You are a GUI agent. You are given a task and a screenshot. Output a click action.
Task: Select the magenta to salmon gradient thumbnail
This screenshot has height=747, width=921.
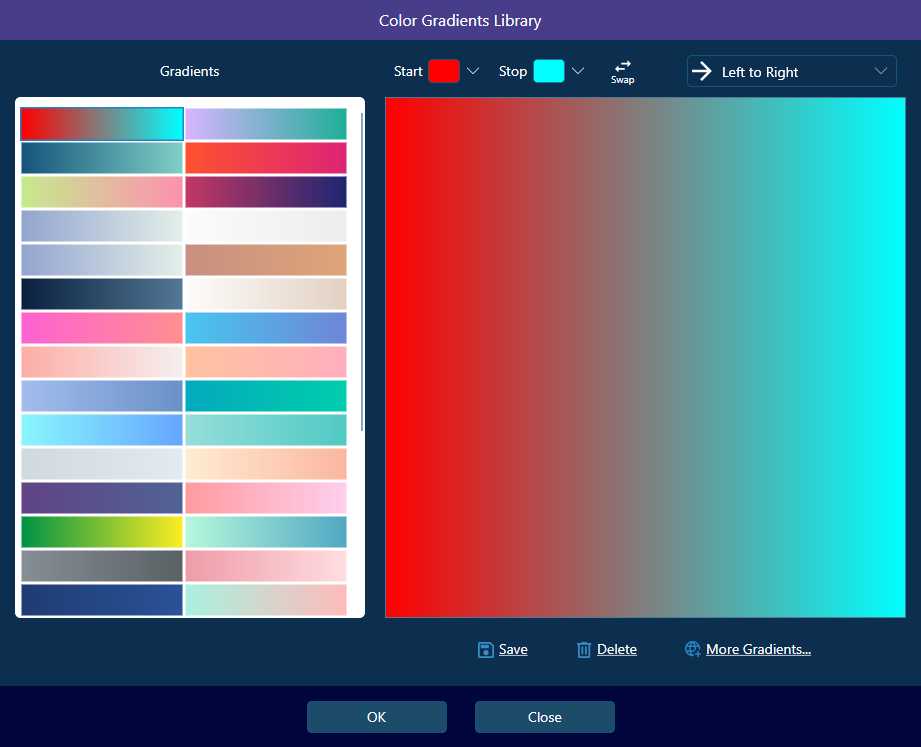(102, 328)
